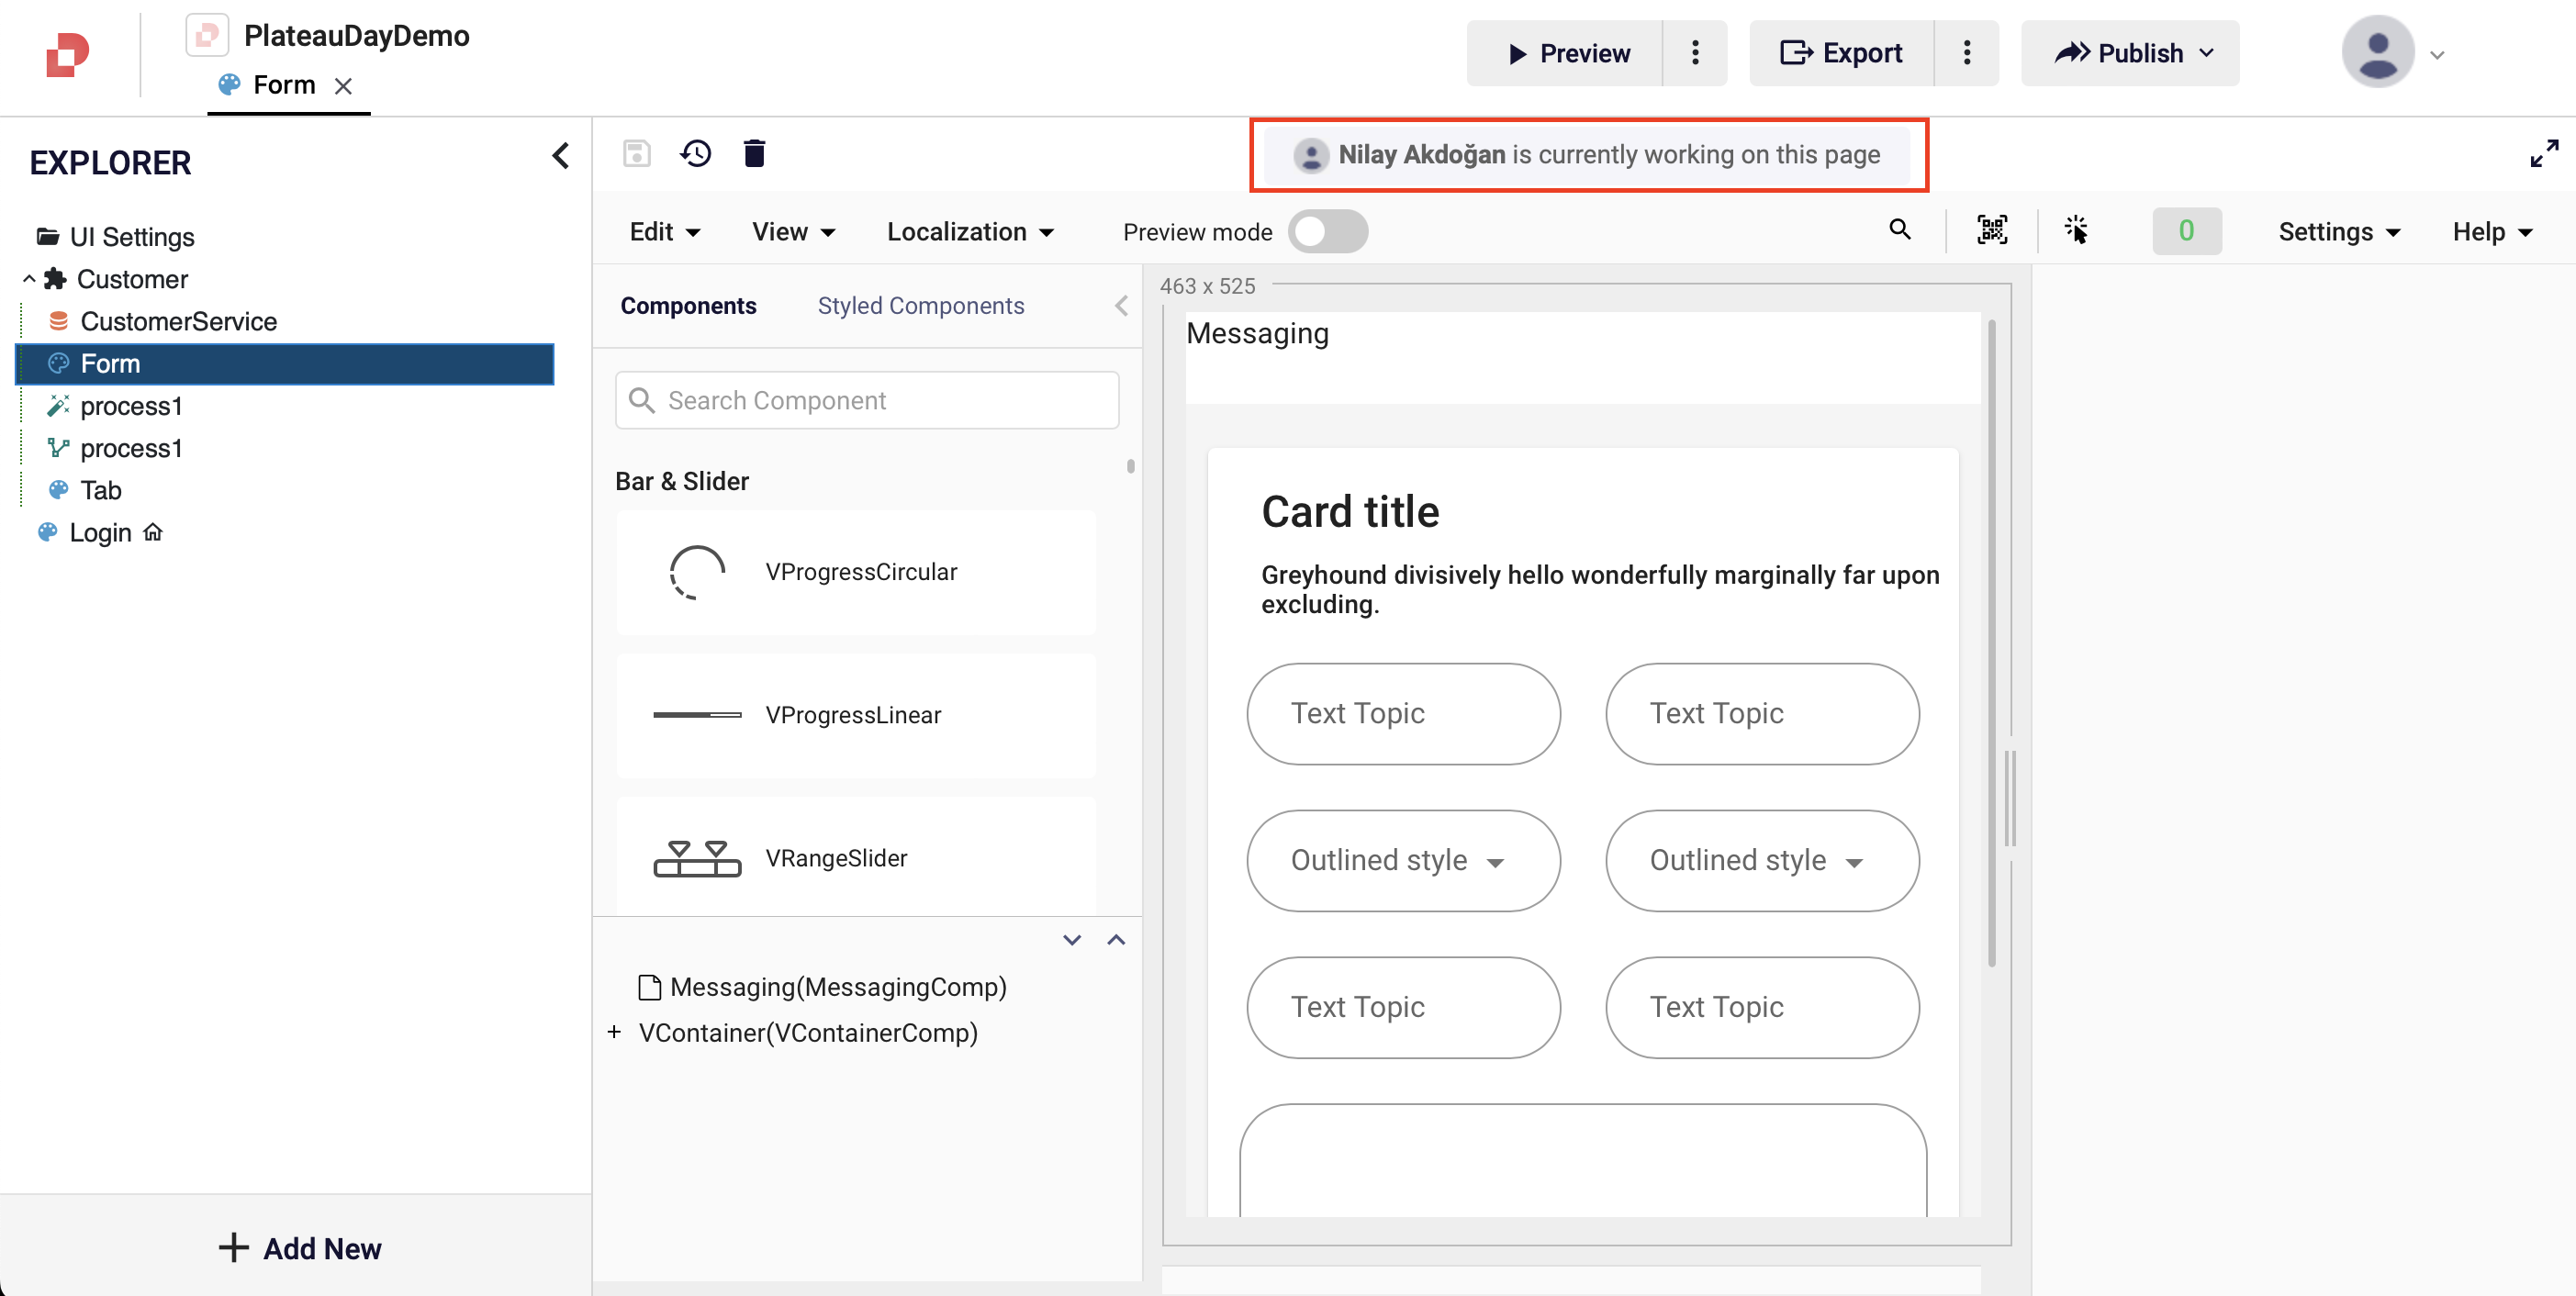This screenshot has width=2576, height=1296.
Task: Open the first Outlined style dropdown
Action: pos(1402,860)
